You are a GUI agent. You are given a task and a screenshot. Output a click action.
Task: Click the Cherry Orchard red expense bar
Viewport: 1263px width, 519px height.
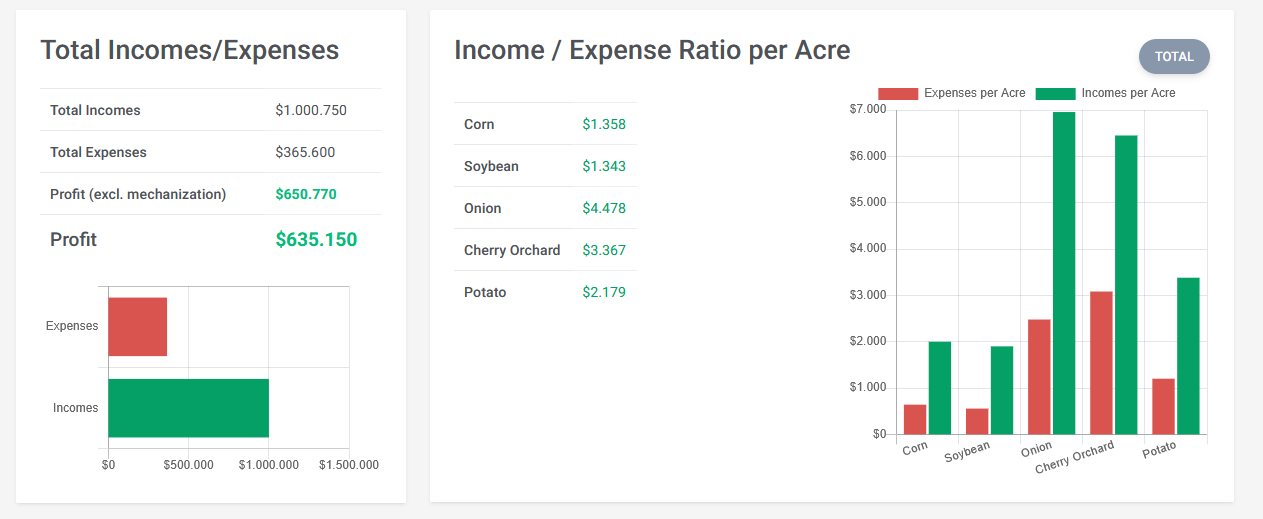tap(1101, 362)
